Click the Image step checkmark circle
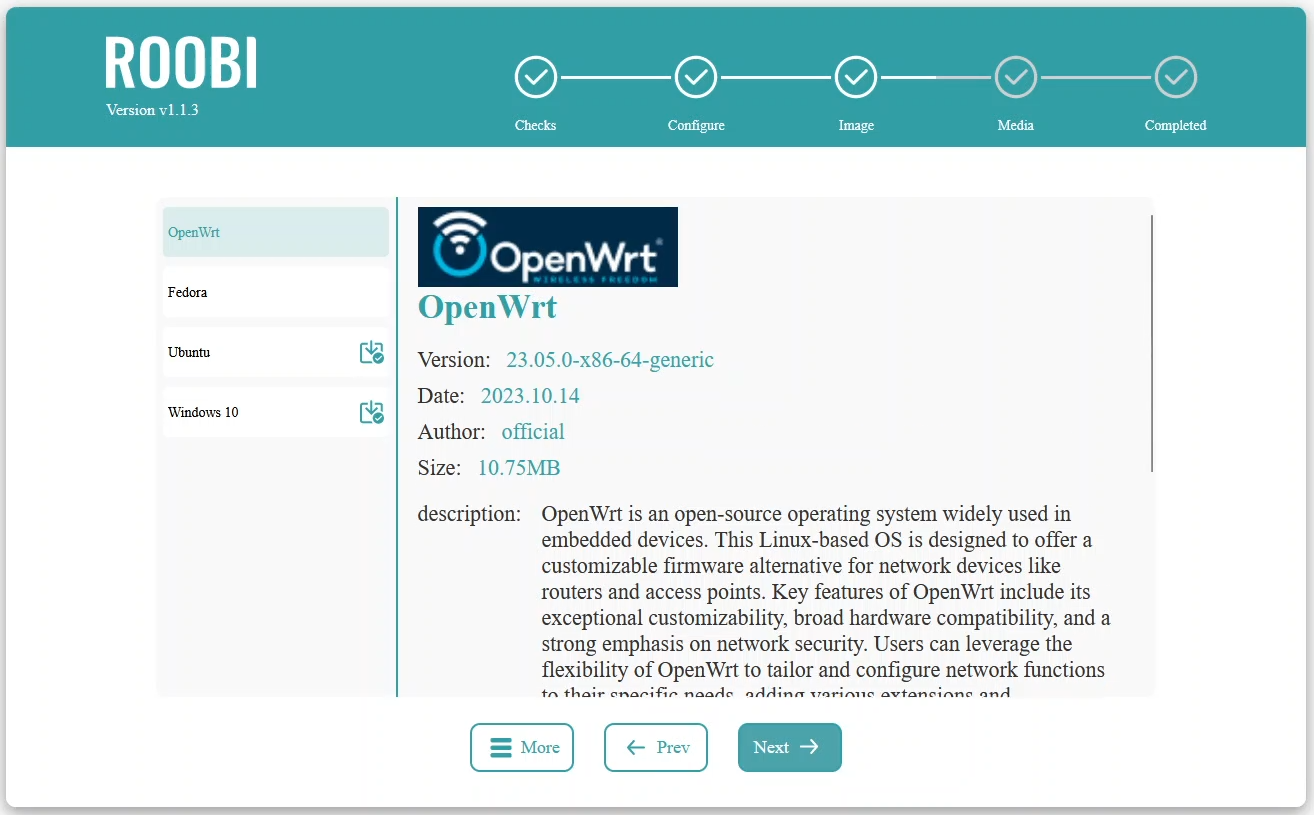1314x815 pixels. pos(856,77)
